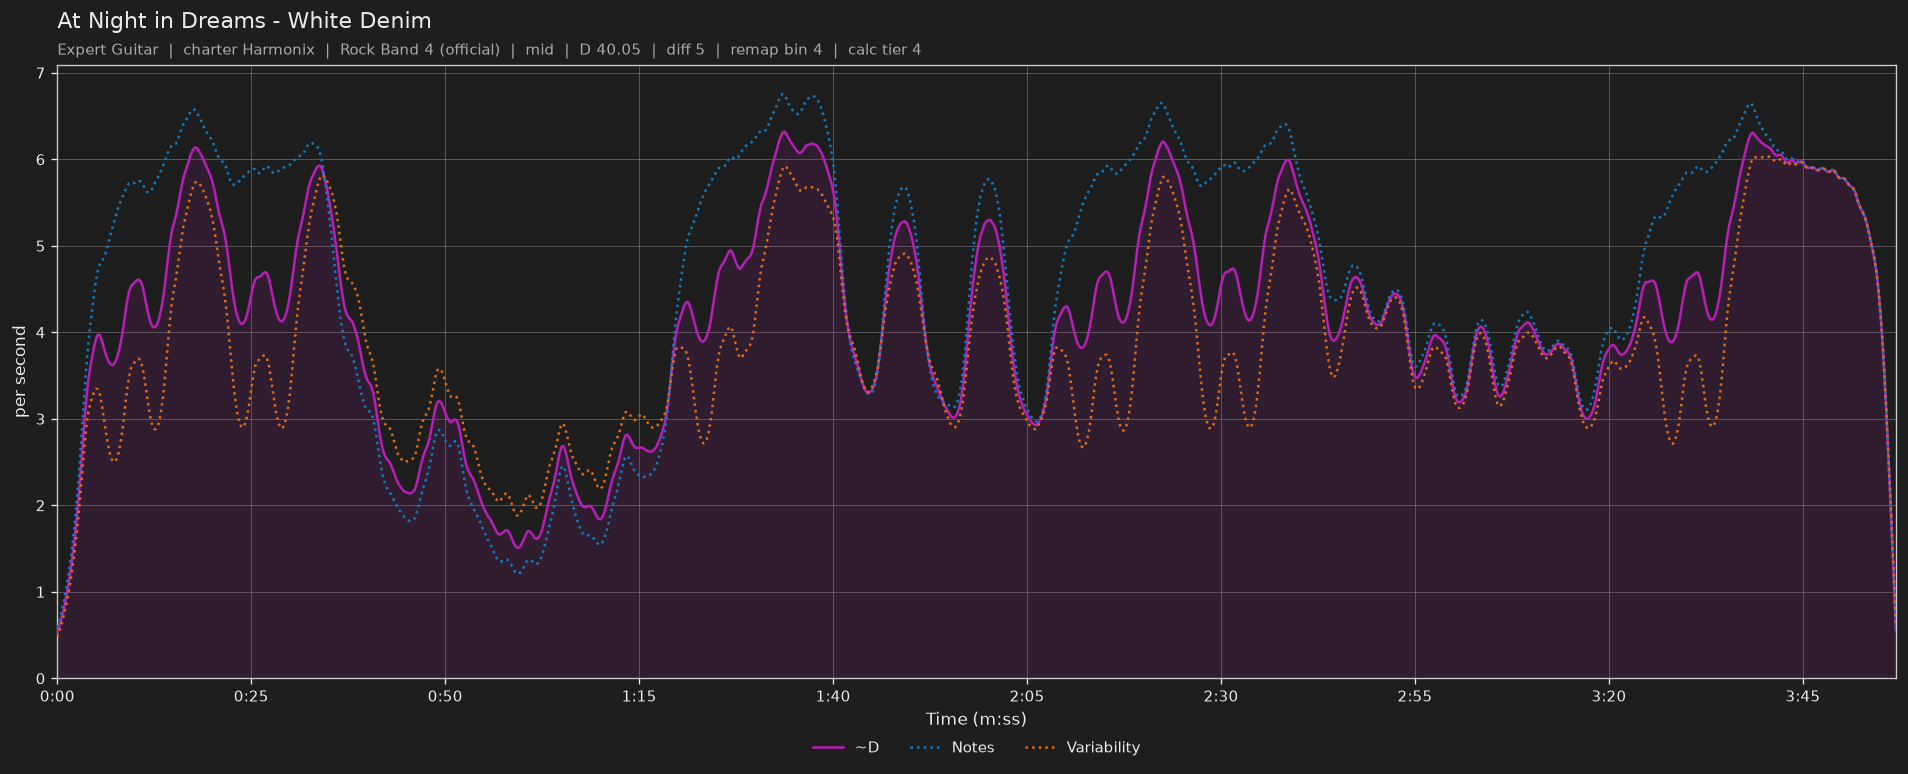Screen dimensions: 1908x774
Task: Click the 'calc tier 4' subtitle text
Action: point(885,49)
